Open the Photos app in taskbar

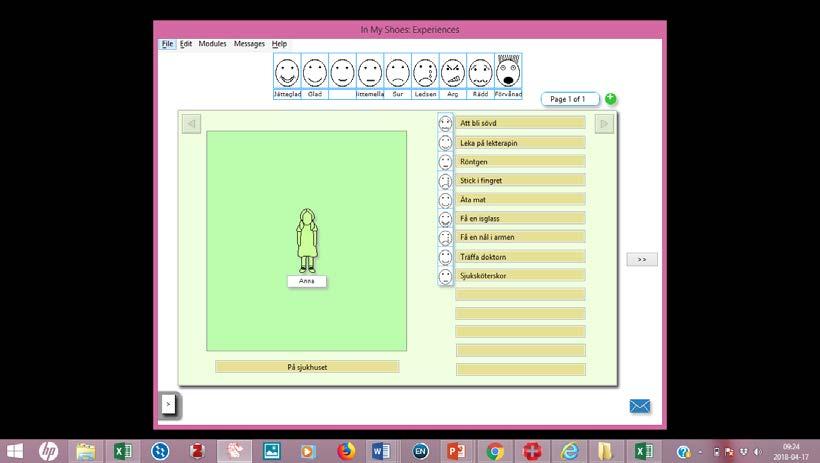(272, 451)
